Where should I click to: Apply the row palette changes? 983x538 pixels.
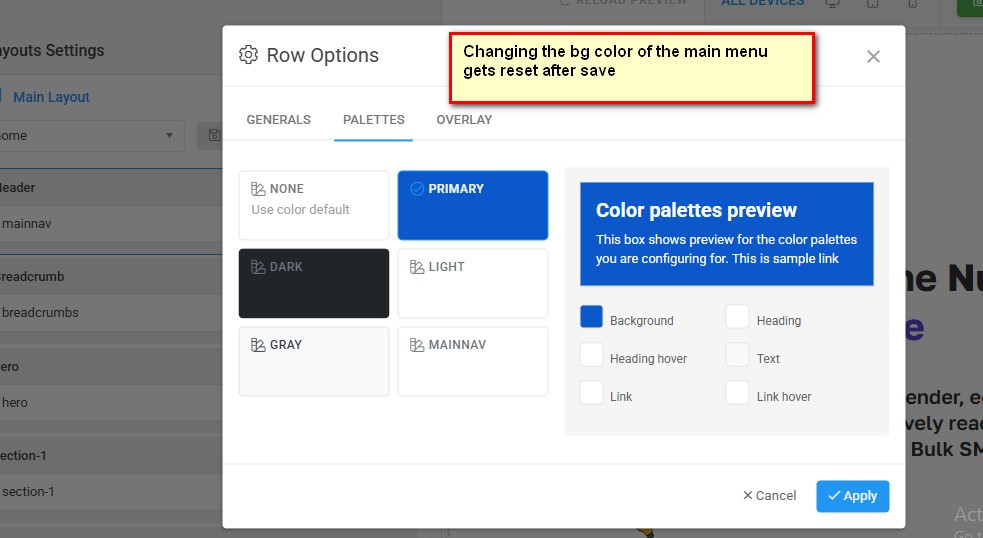click(x=852, y=496)
